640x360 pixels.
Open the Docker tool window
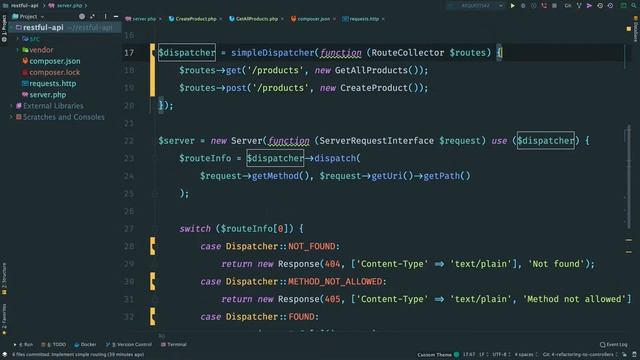coord(85,344)
